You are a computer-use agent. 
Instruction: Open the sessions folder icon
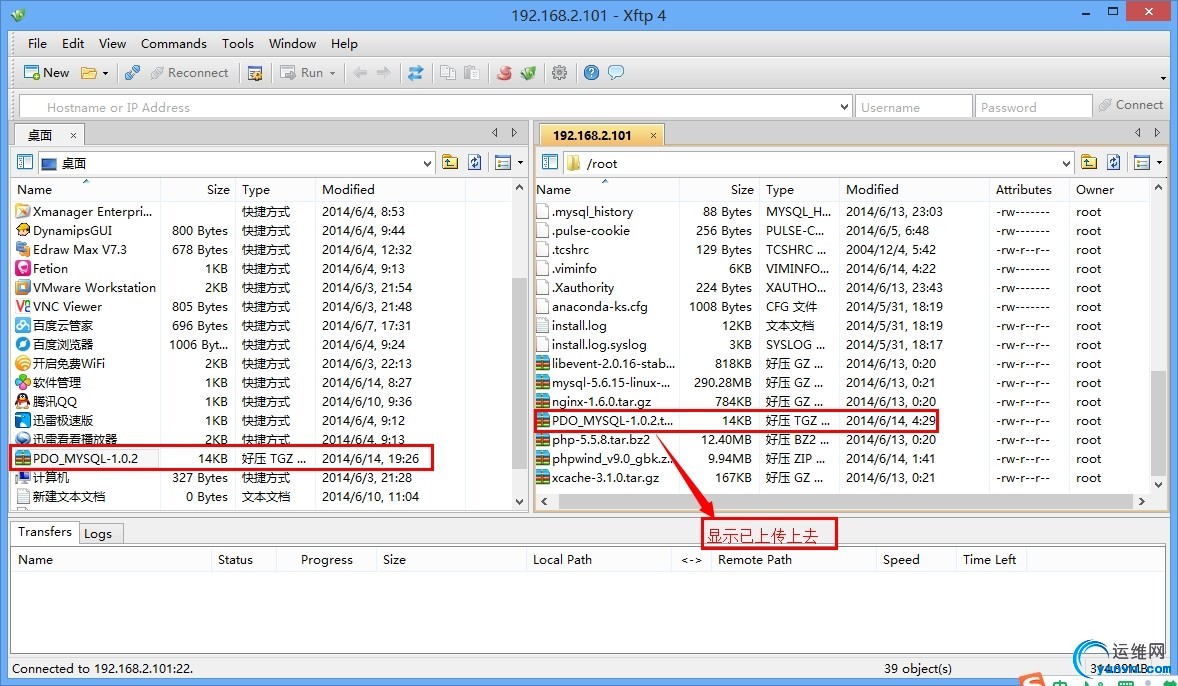[x=89, y=73]
